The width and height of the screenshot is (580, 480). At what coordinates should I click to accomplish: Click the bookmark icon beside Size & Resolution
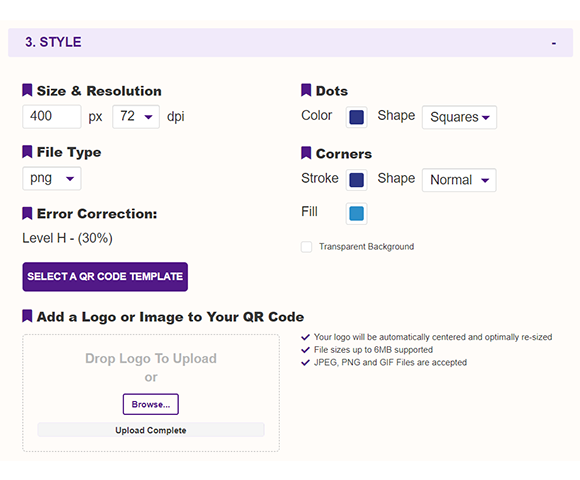[x=27, y=90]
